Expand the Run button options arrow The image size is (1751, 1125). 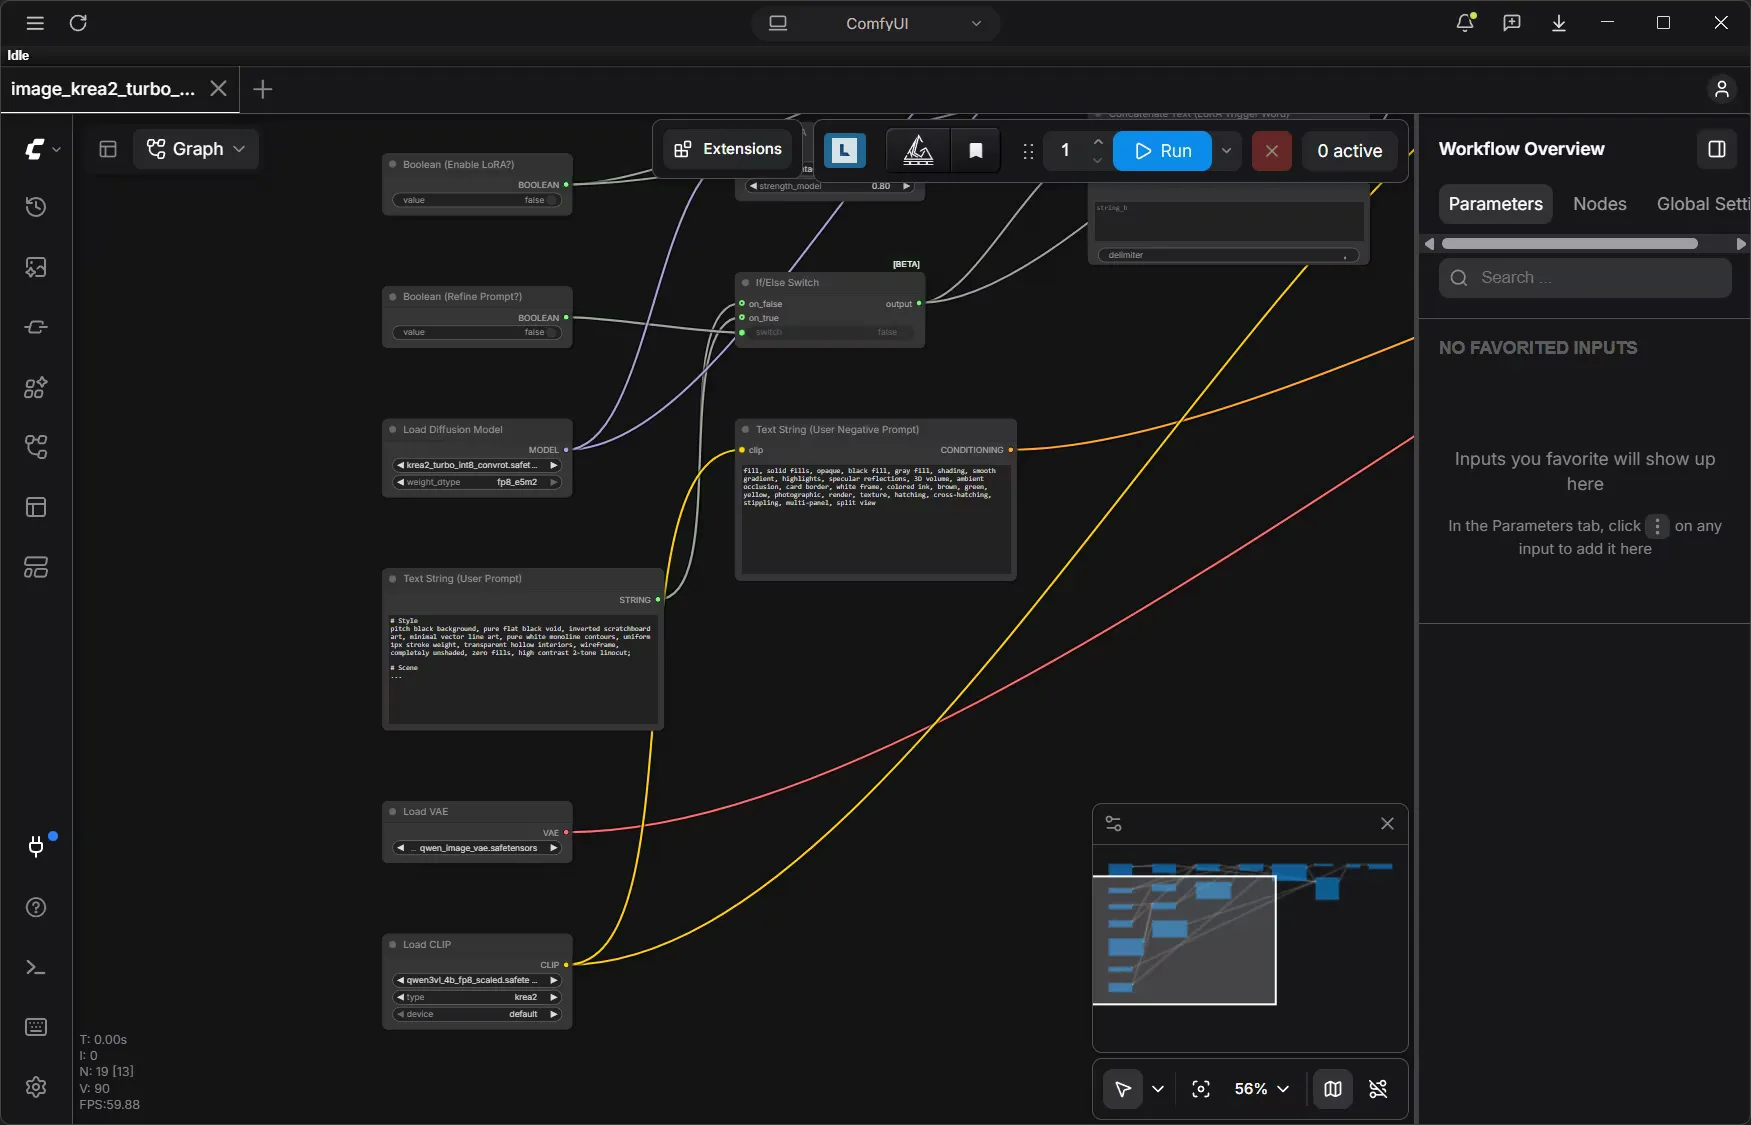[x=1226, y=151]
